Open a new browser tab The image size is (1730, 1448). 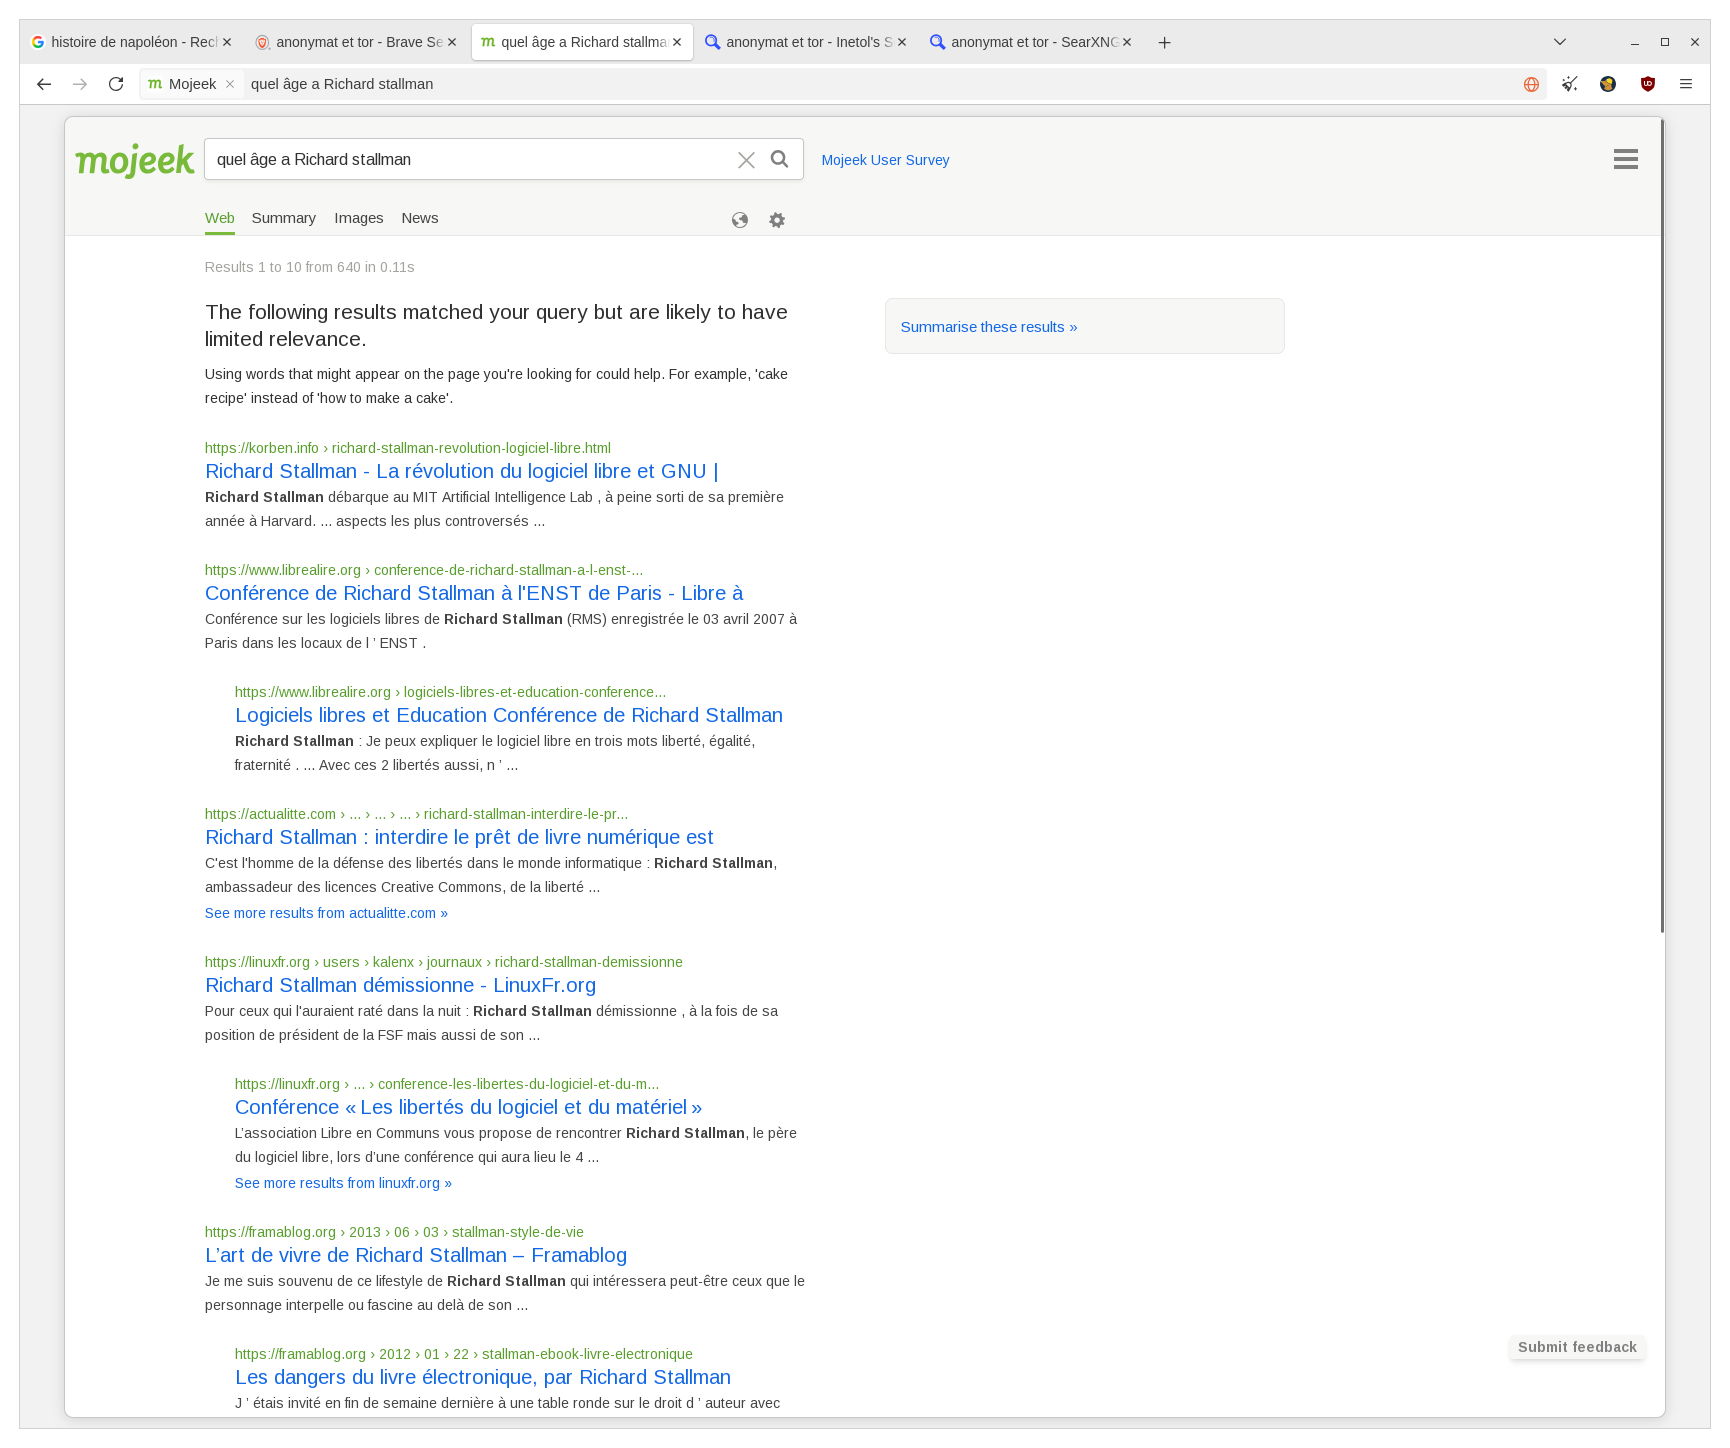pyautogui.click(x=1164, y=42)
